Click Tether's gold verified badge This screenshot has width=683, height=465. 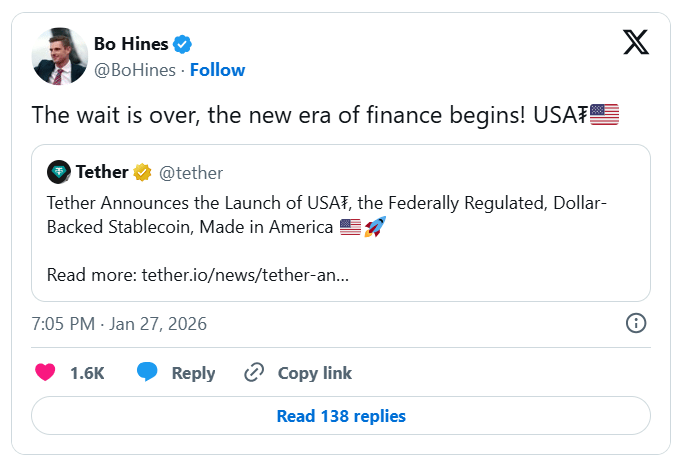pos(142,172)
